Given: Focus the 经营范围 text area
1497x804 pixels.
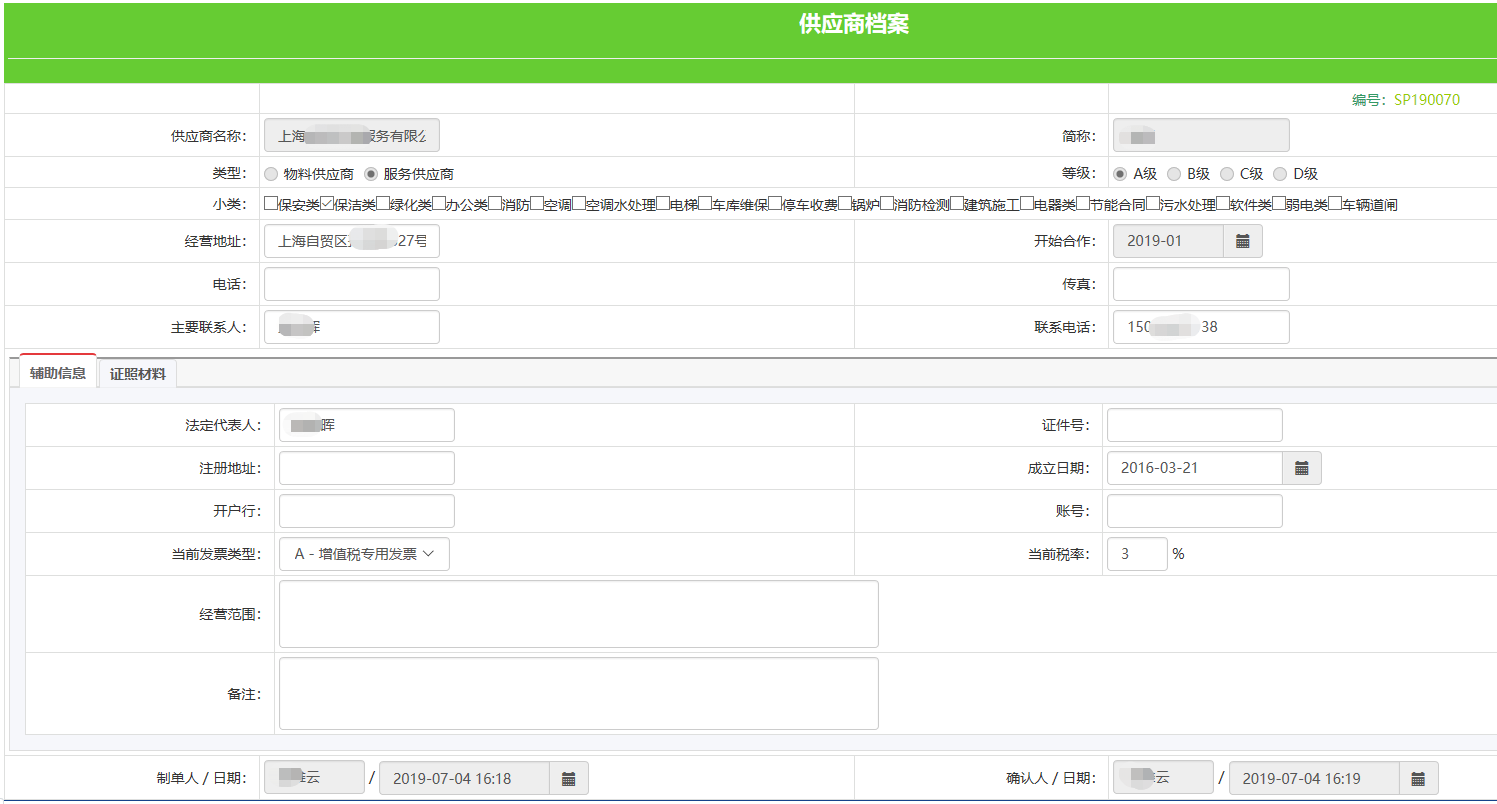Looking at the screenshot, I should coord(578,614).
